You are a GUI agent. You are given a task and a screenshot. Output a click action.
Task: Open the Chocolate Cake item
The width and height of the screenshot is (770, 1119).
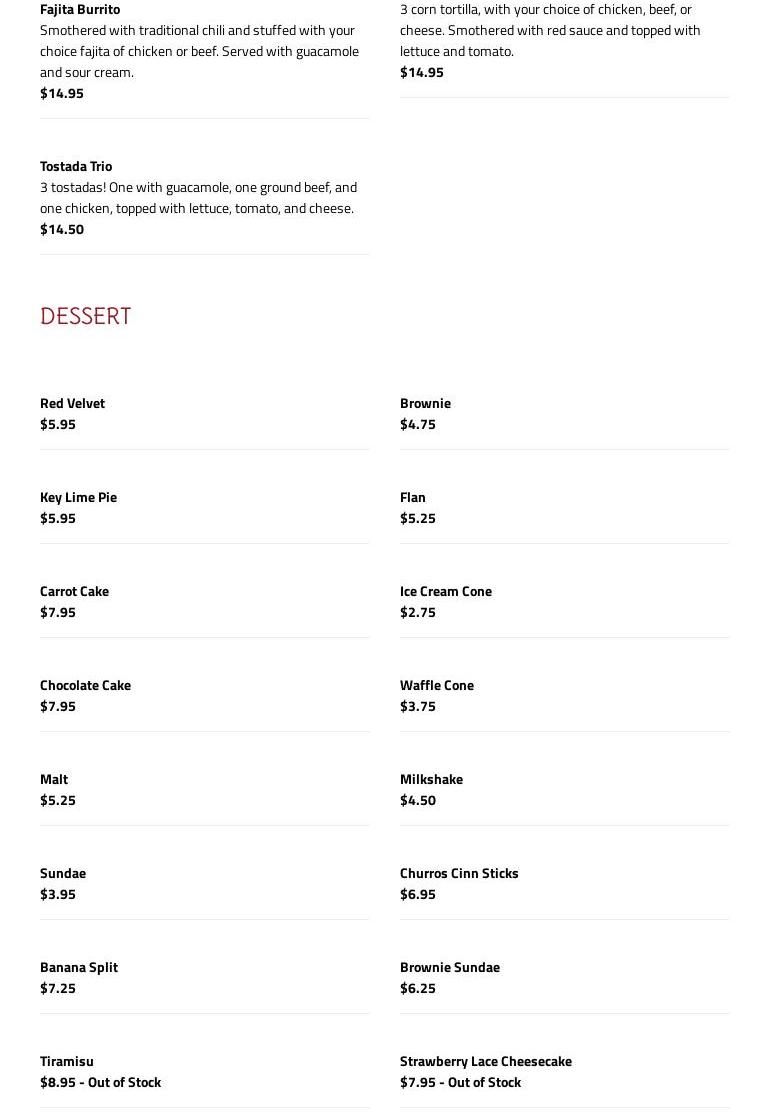pos(85,685)
